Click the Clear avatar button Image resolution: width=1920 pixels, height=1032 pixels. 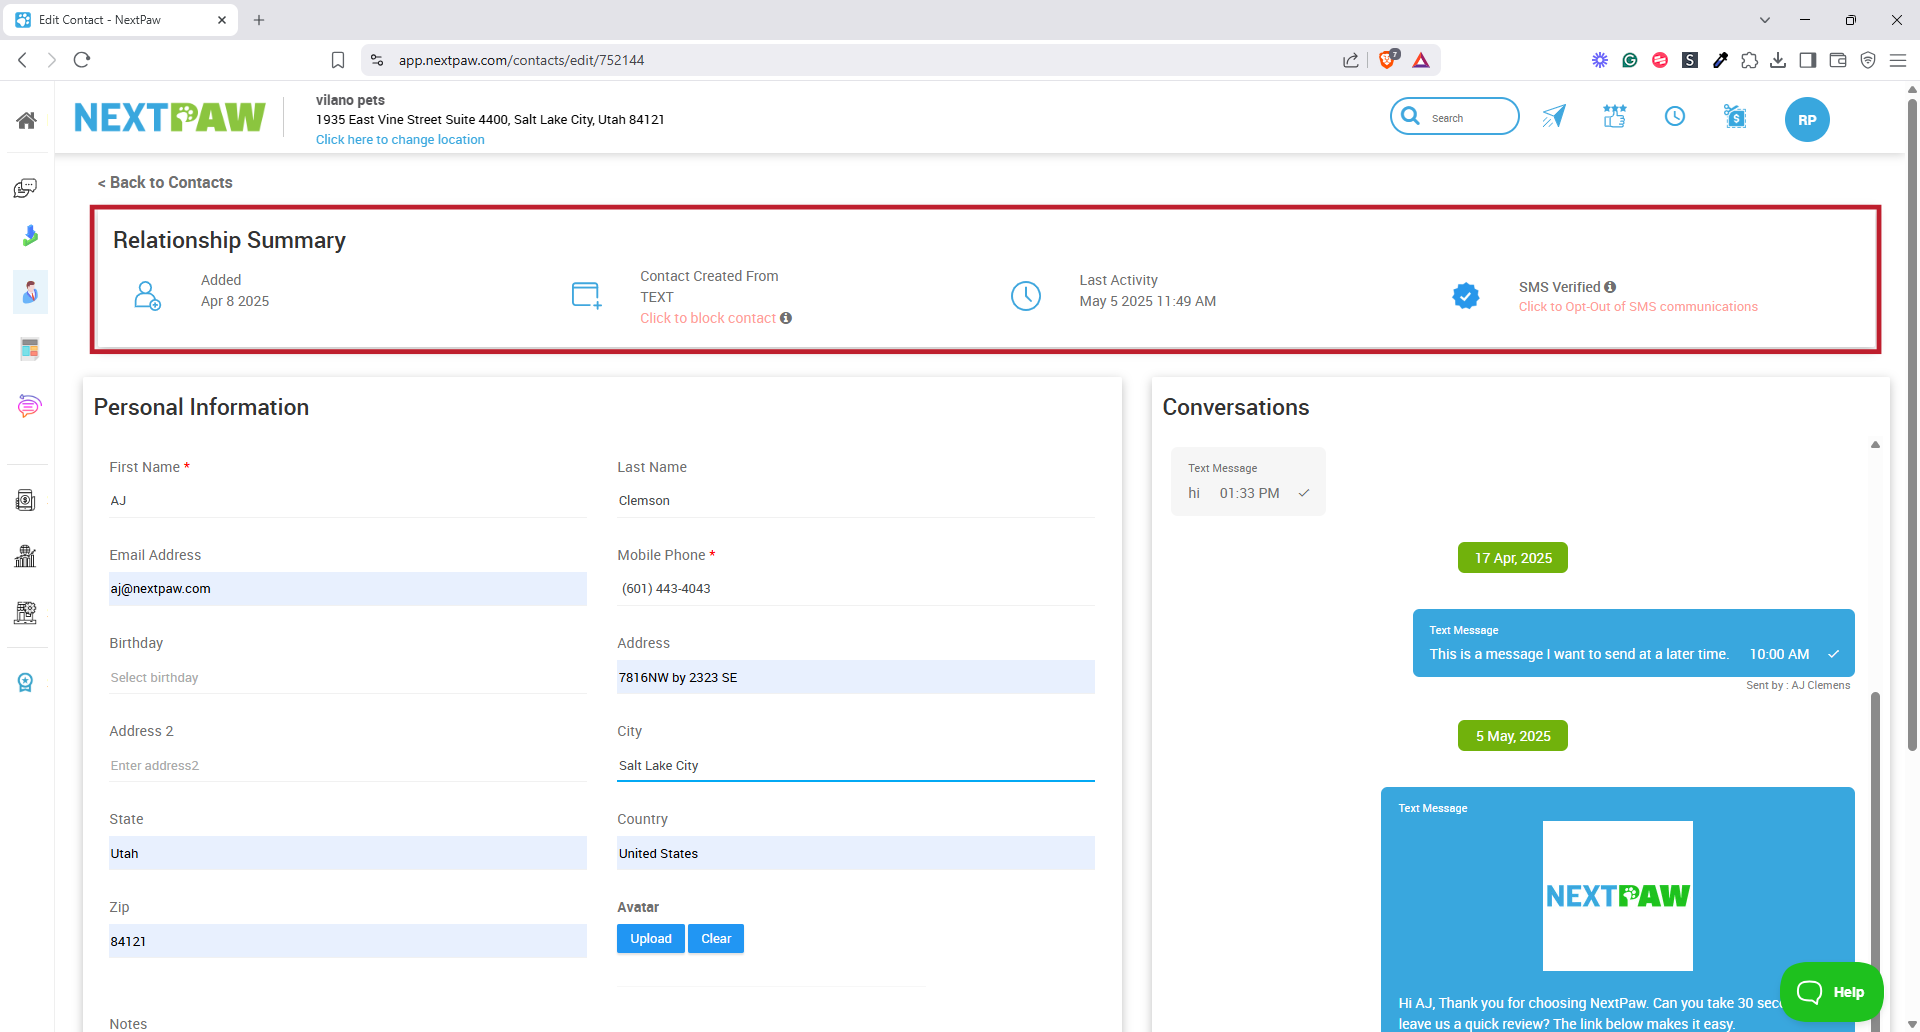click(716, 938)
